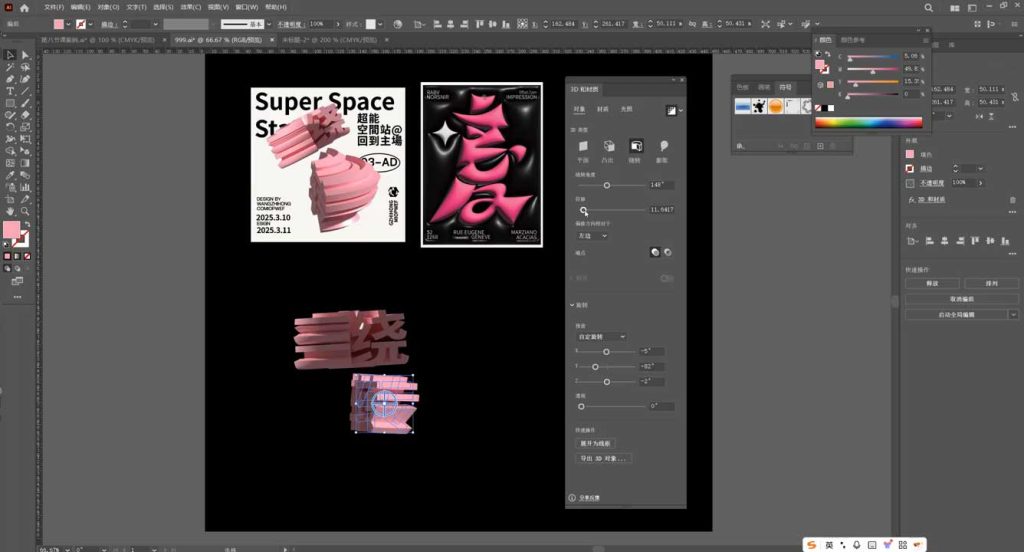Open the fill color dropdown in the control bar
The image size is (1024, 552).
68,24
